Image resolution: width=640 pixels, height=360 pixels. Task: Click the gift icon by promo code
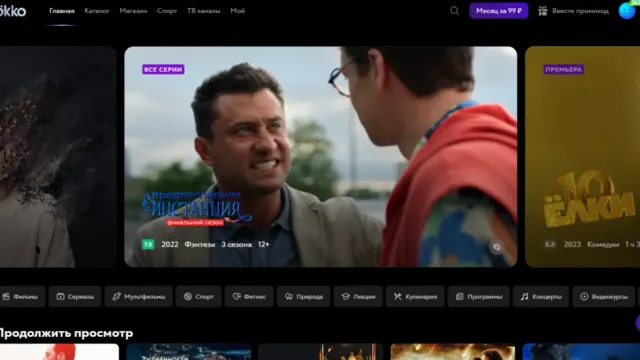[x=542, y=11]
